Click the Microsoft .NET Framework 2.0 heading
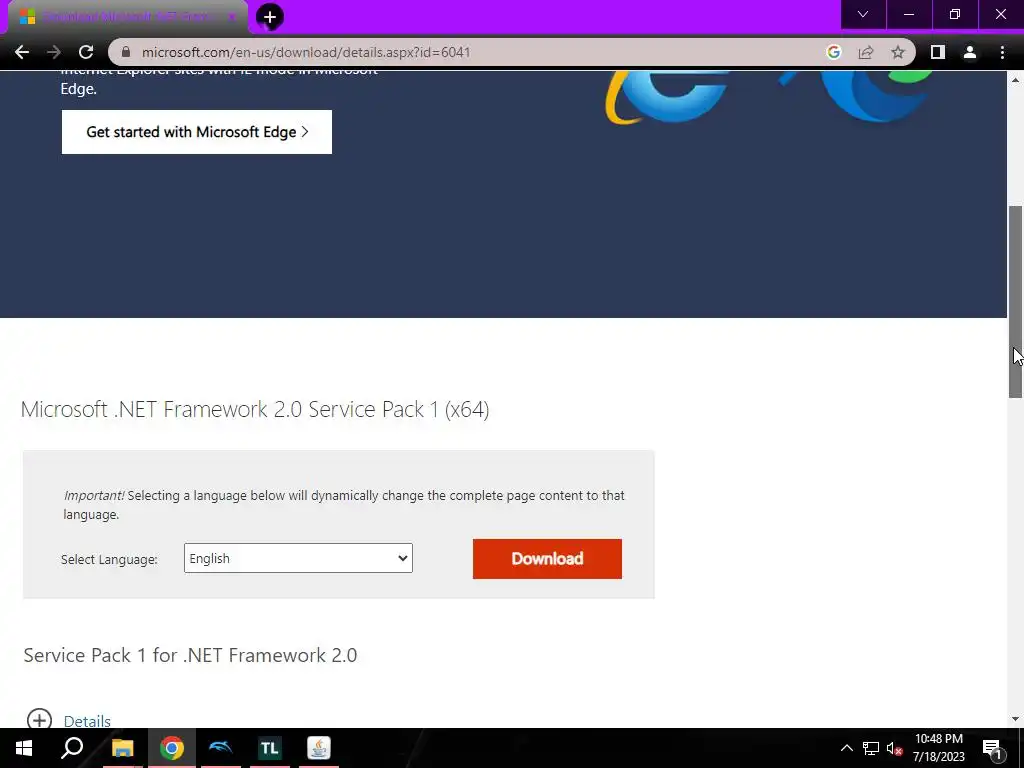This screenshot has height=768, width=1024. pyautogui.click(x=255, y=409)
